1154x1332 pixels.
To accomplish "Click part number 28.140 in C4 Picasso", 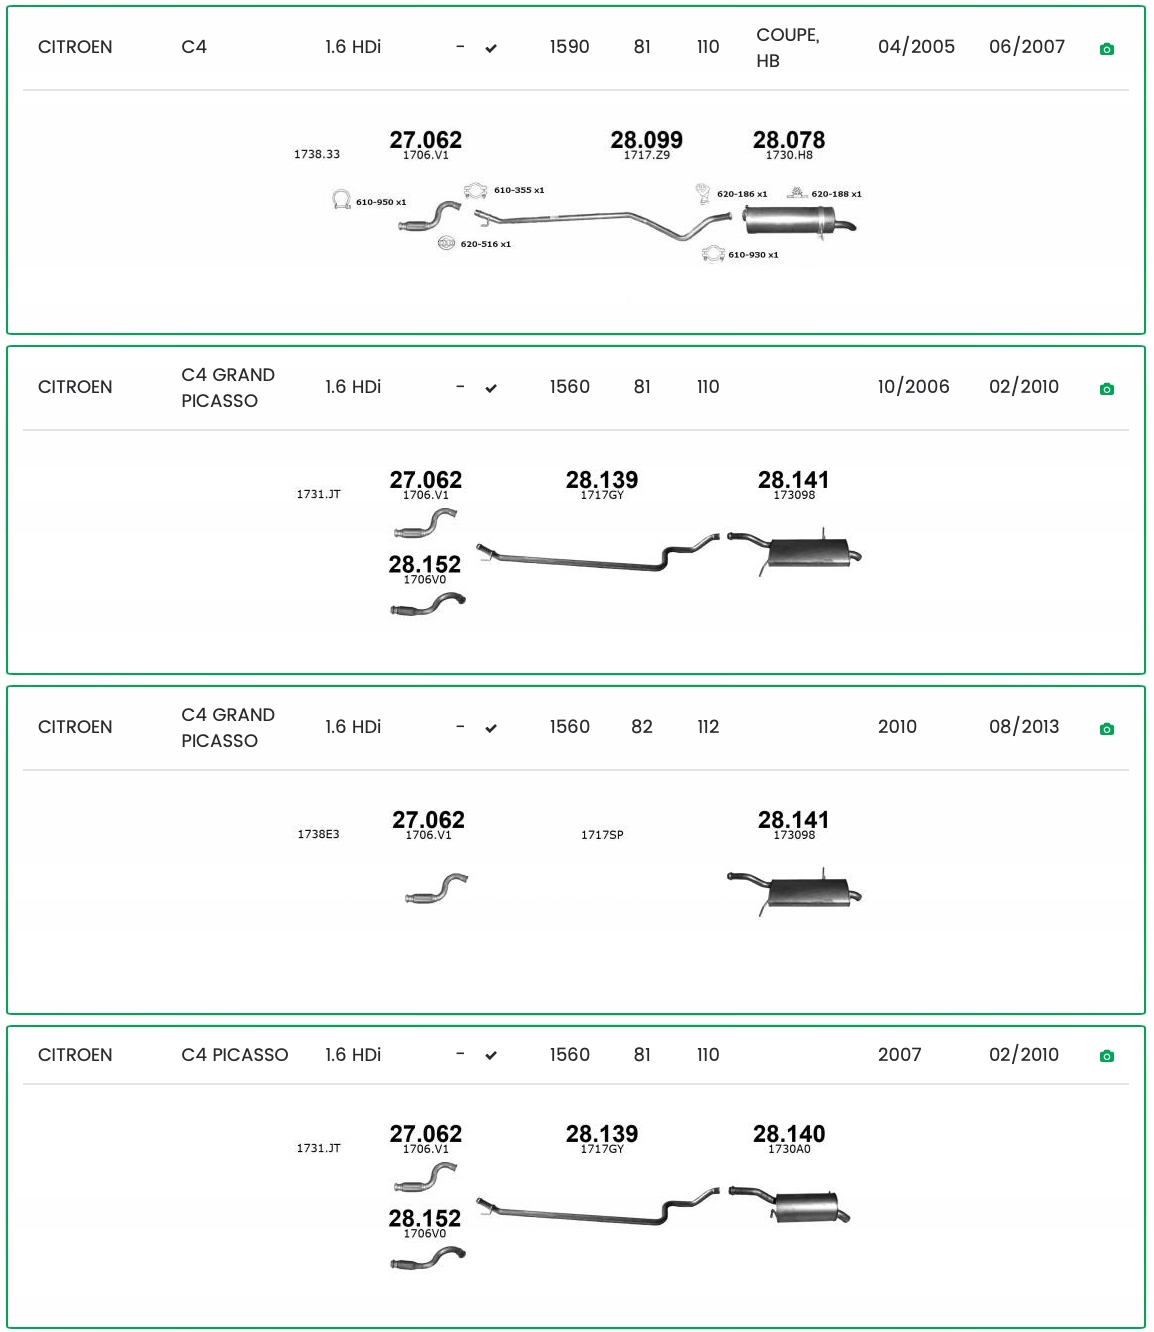I will click(789, 1134).
